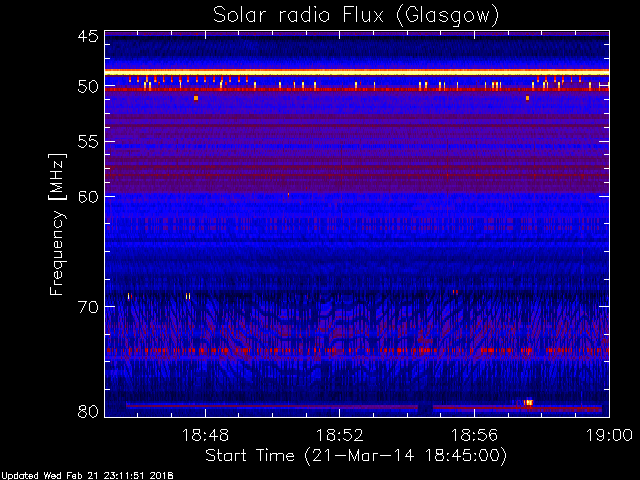Click the 18:52 time tick label
The height and width of the screenshot is (480, 640).
click(340, 435)
